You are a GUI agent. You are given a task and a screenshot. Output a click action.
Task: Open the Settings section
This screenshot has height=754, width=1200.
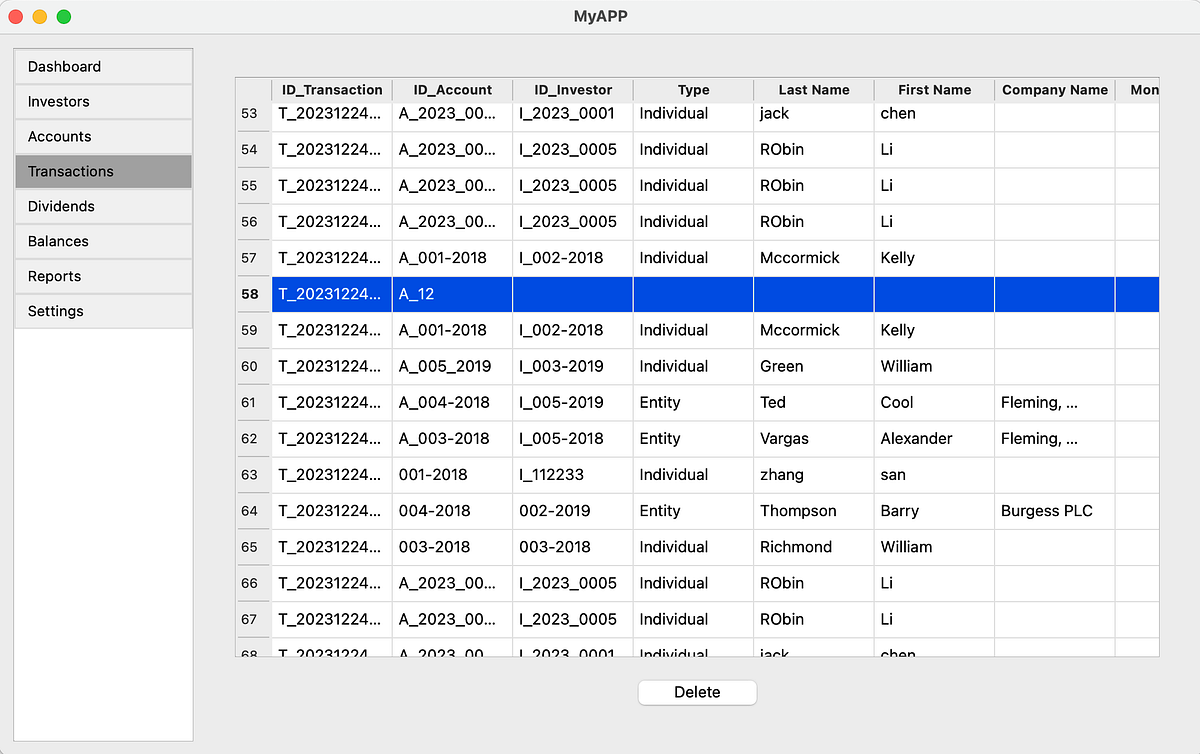click(55, 311)
